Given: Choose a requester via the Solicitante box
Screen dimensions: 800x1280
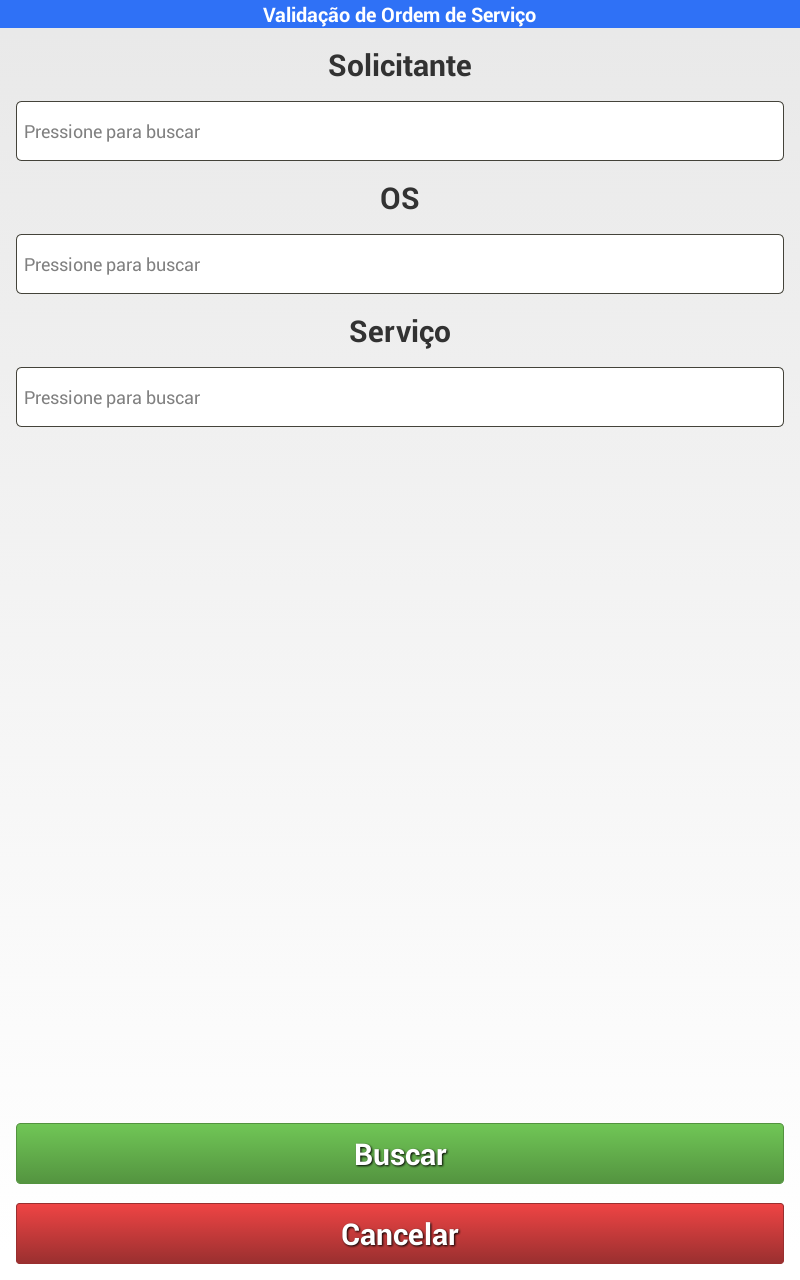Looking at the screenshot, I should 400,131.
